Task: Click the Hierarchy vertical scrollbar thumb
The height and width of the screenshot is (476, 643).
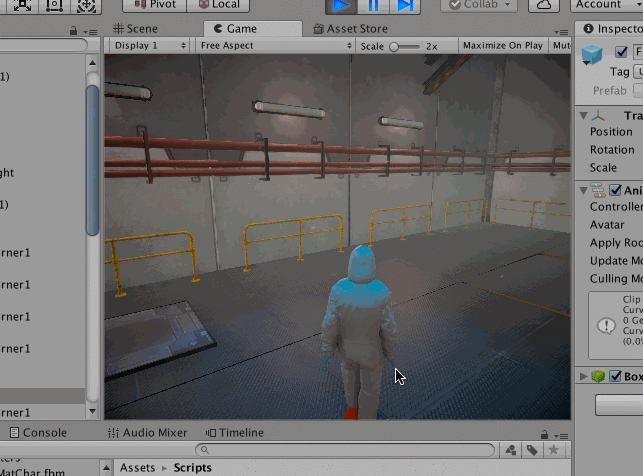Action: [93, 160]
